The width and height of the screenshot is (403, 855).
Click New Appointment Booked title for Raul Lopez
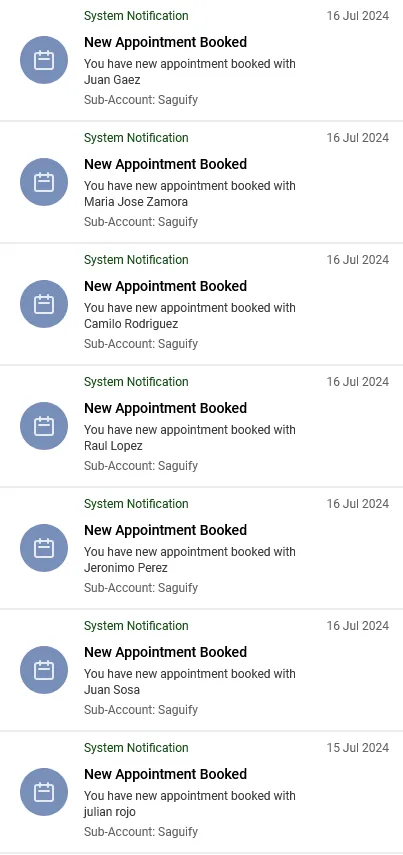tap(165, 408)
